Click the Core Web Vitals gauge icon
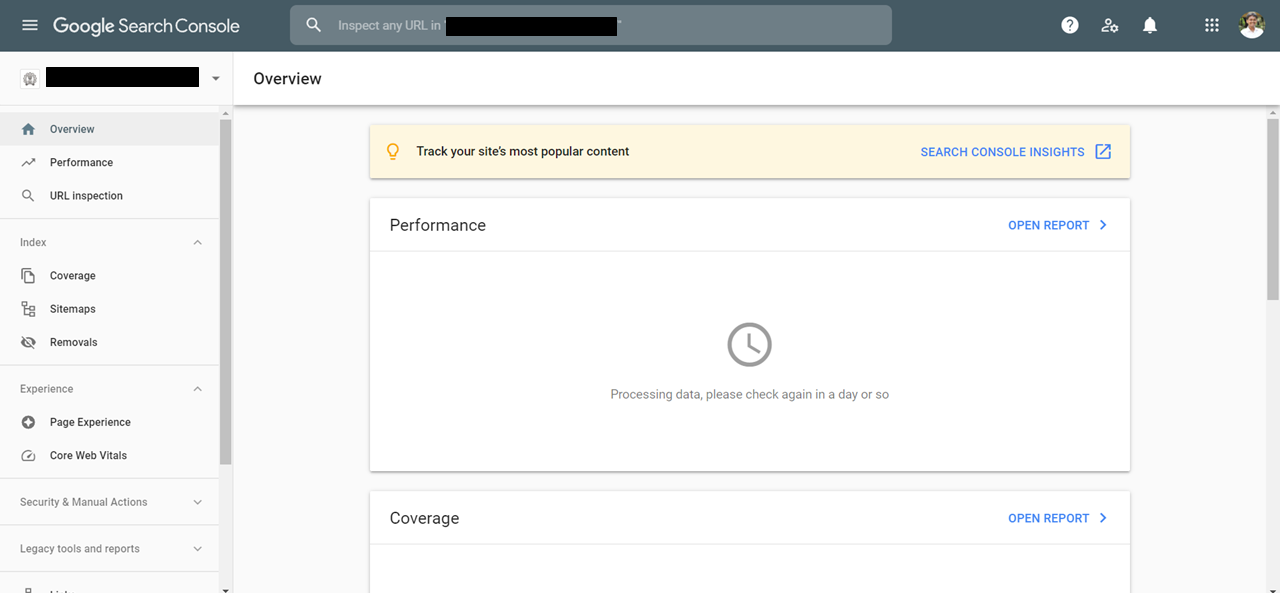This screenshot has height=593, width=1280. point(28,455)
